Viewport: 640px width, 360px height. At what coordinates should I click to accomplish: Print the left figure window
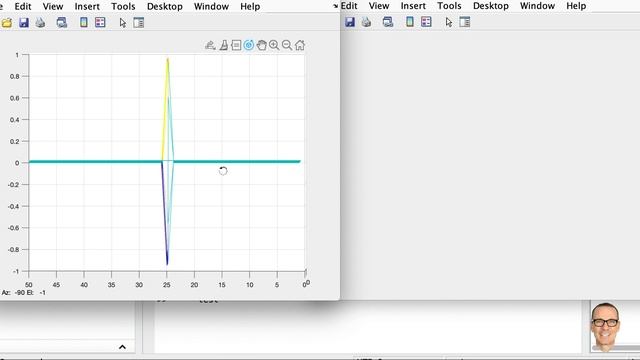[x=40, y=22]
